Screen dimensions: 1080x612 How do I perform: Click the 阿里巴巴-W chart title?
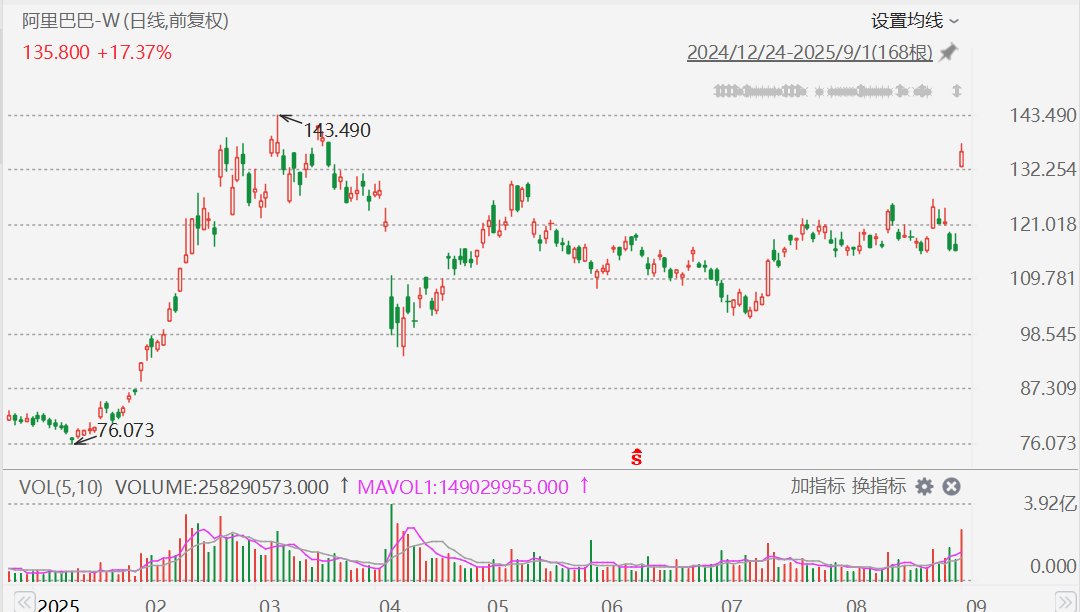125,21
